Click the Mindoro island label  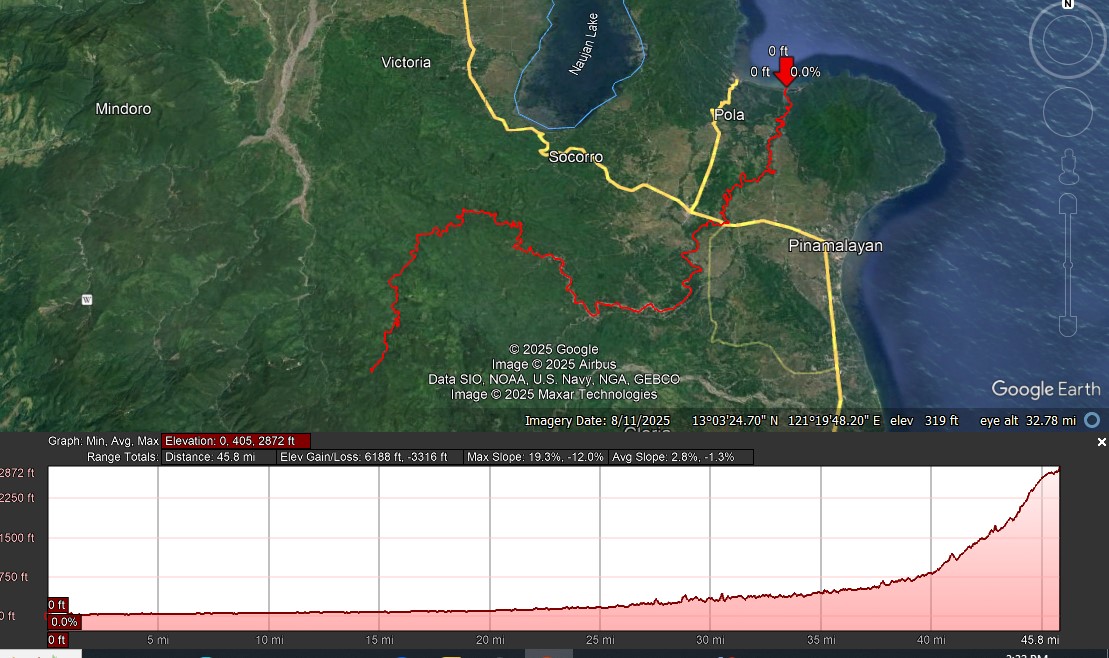point(123,109)
